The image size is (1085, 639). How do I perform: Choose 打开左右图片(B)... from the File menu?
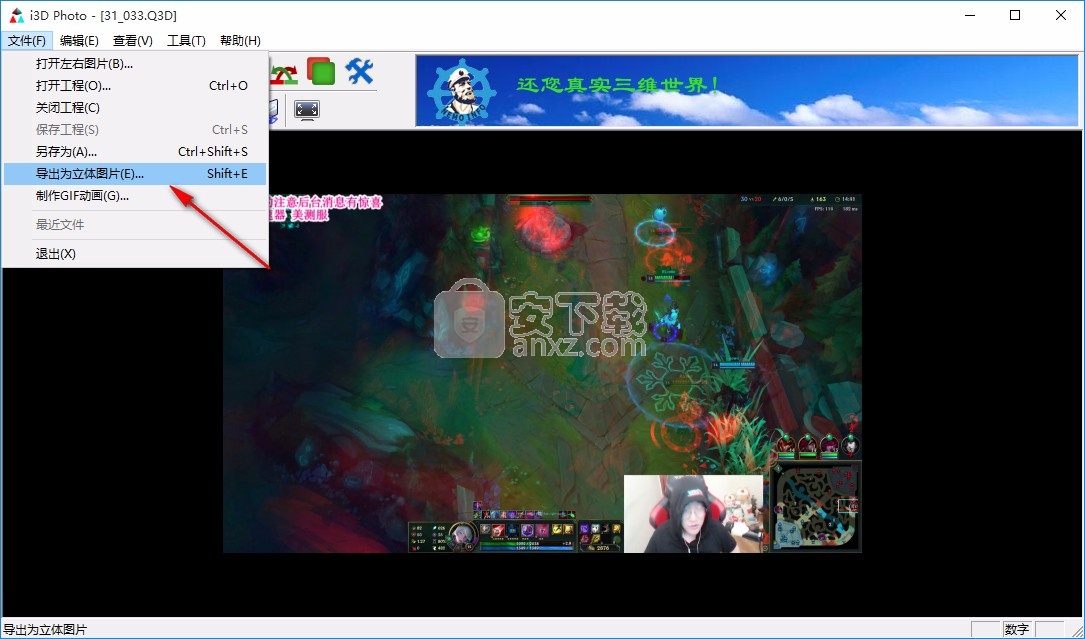click(135, 64)
